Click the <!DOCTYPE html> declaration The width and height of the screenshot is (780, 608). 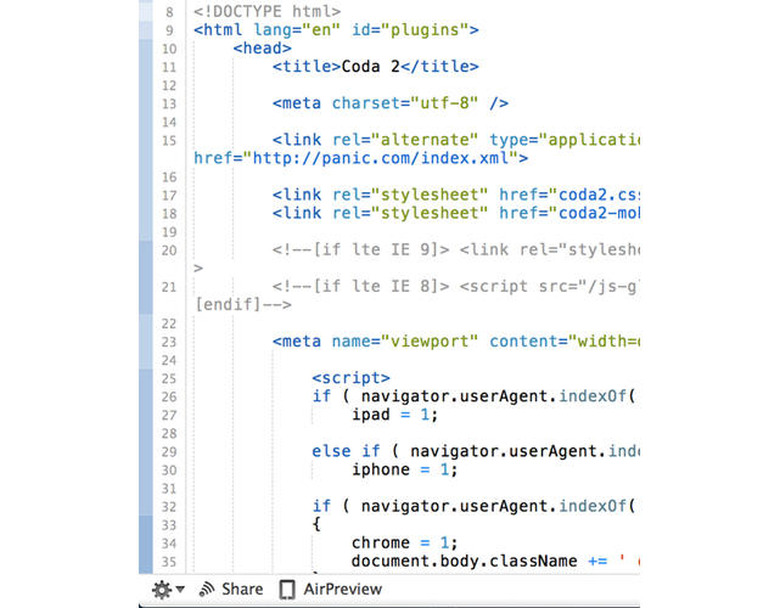click(x=267, y=11)
